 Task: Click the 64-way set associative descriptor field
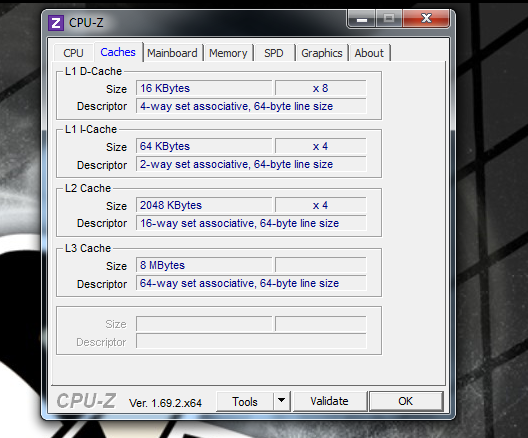[251, 283]
